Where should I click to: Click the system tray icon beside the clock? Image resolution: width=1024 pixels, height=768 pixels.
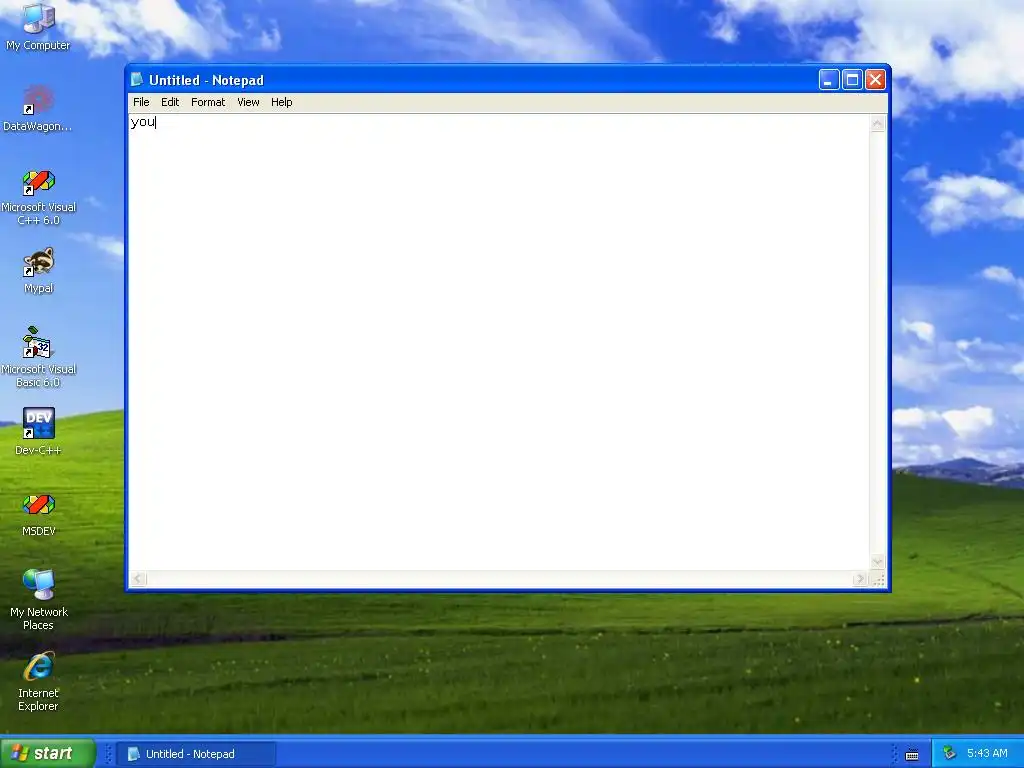(x=950, y=753)
